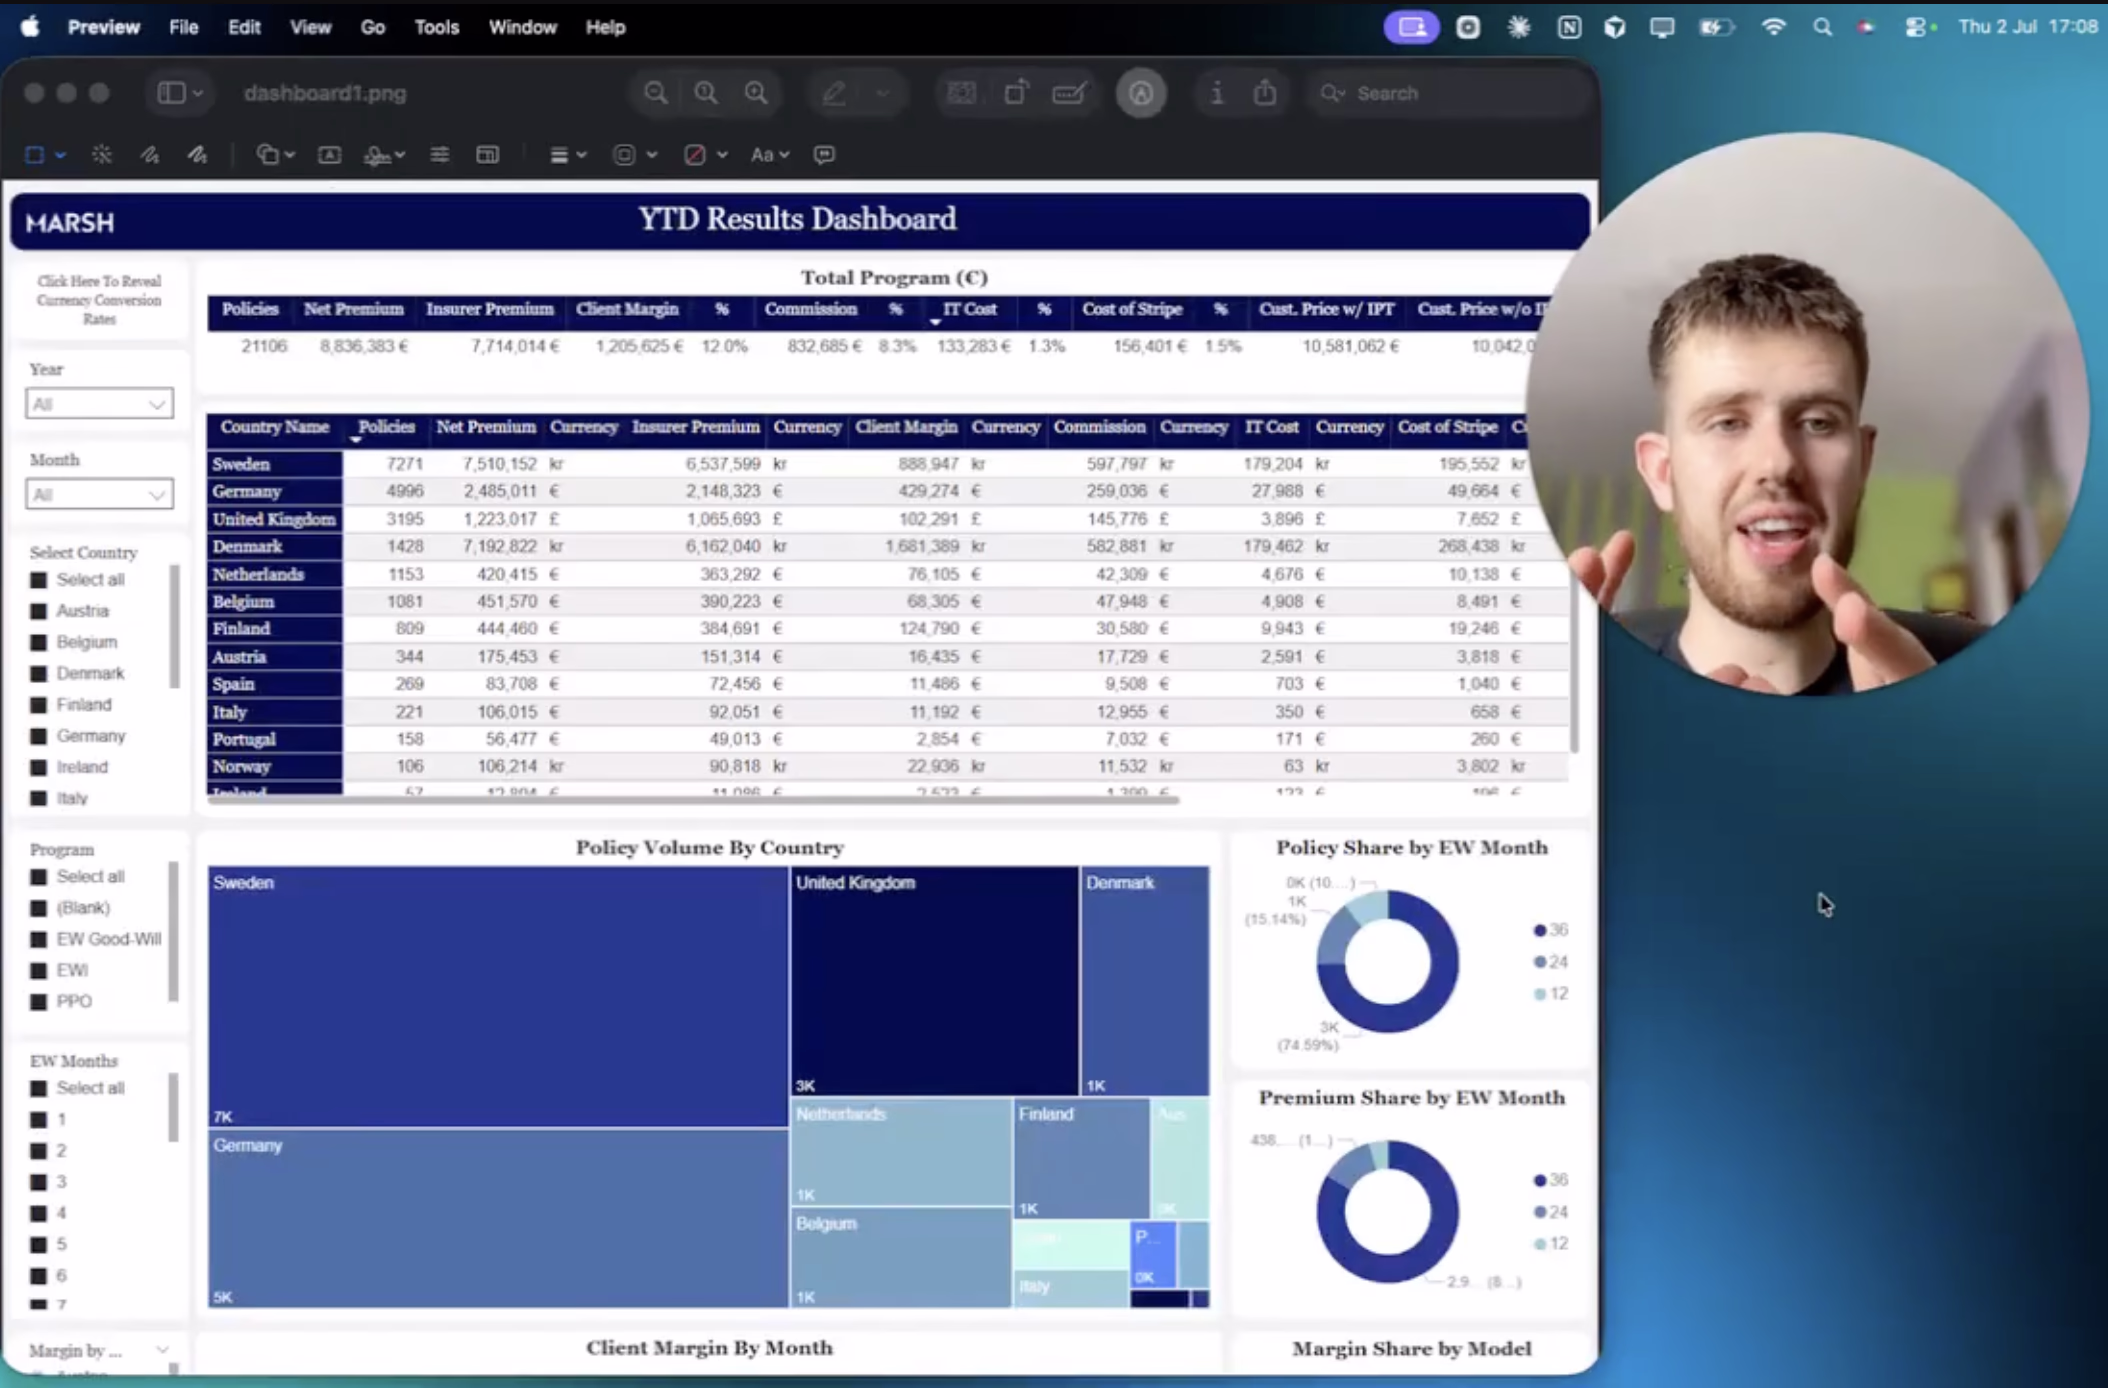Expand the Month dropdown

coord(99,494)
